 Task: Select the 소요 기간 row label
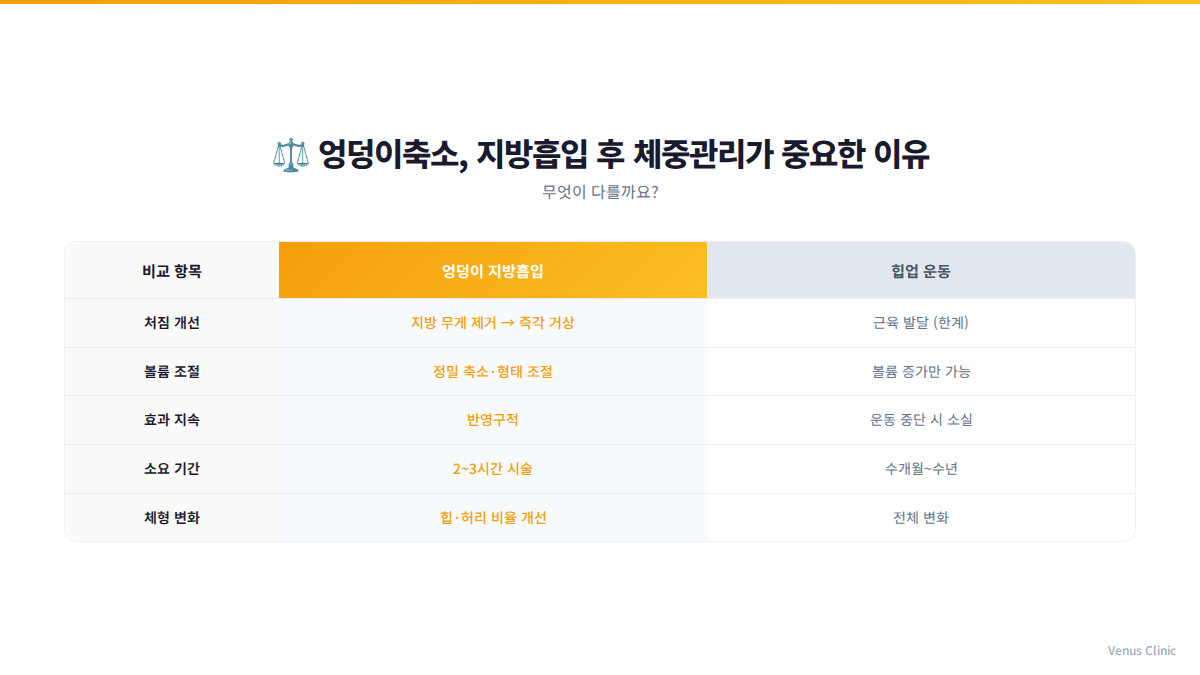[x=172, y=469]
